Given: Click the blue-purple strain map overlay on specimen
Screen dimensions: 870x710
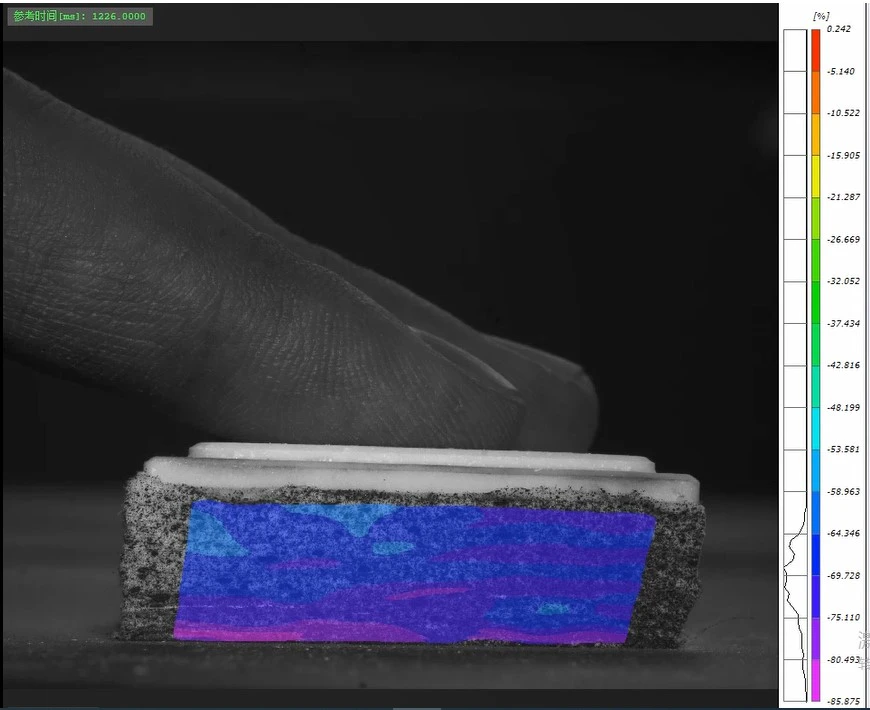Looking at the screenshot, I should tap(415, 572).
